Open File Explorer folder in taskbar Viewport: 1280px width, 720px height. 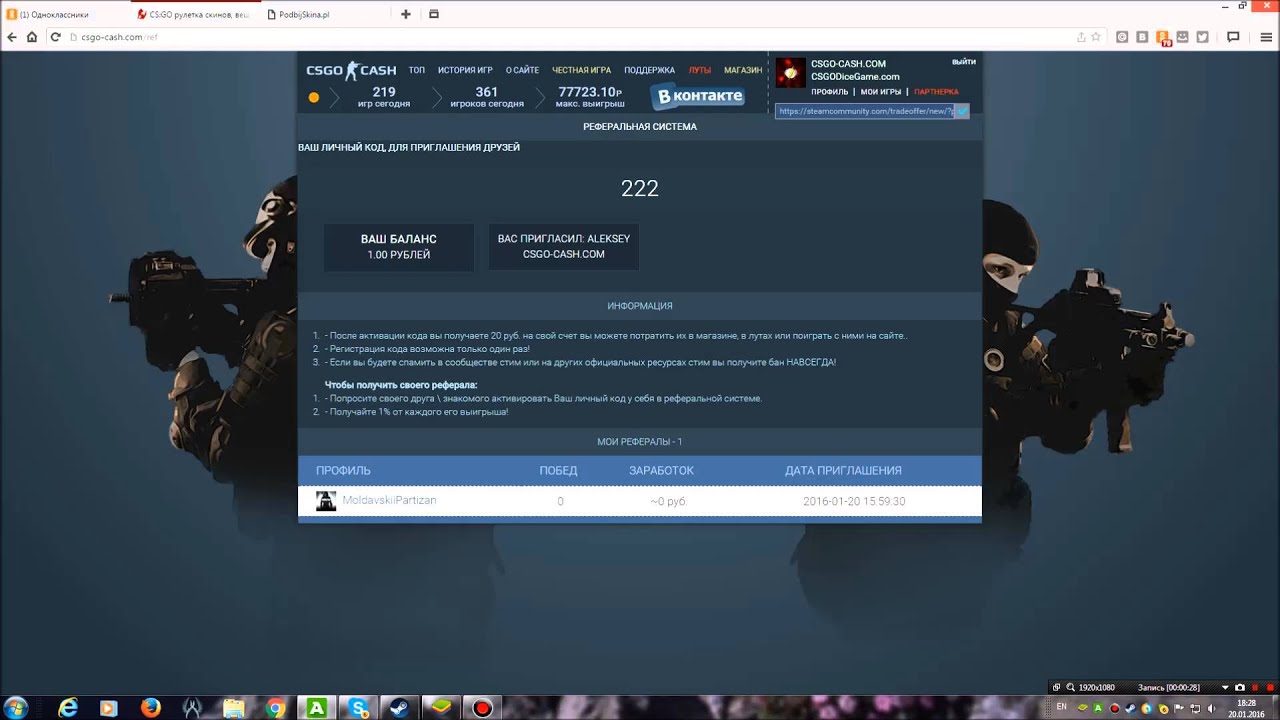(x=234, y=708)
